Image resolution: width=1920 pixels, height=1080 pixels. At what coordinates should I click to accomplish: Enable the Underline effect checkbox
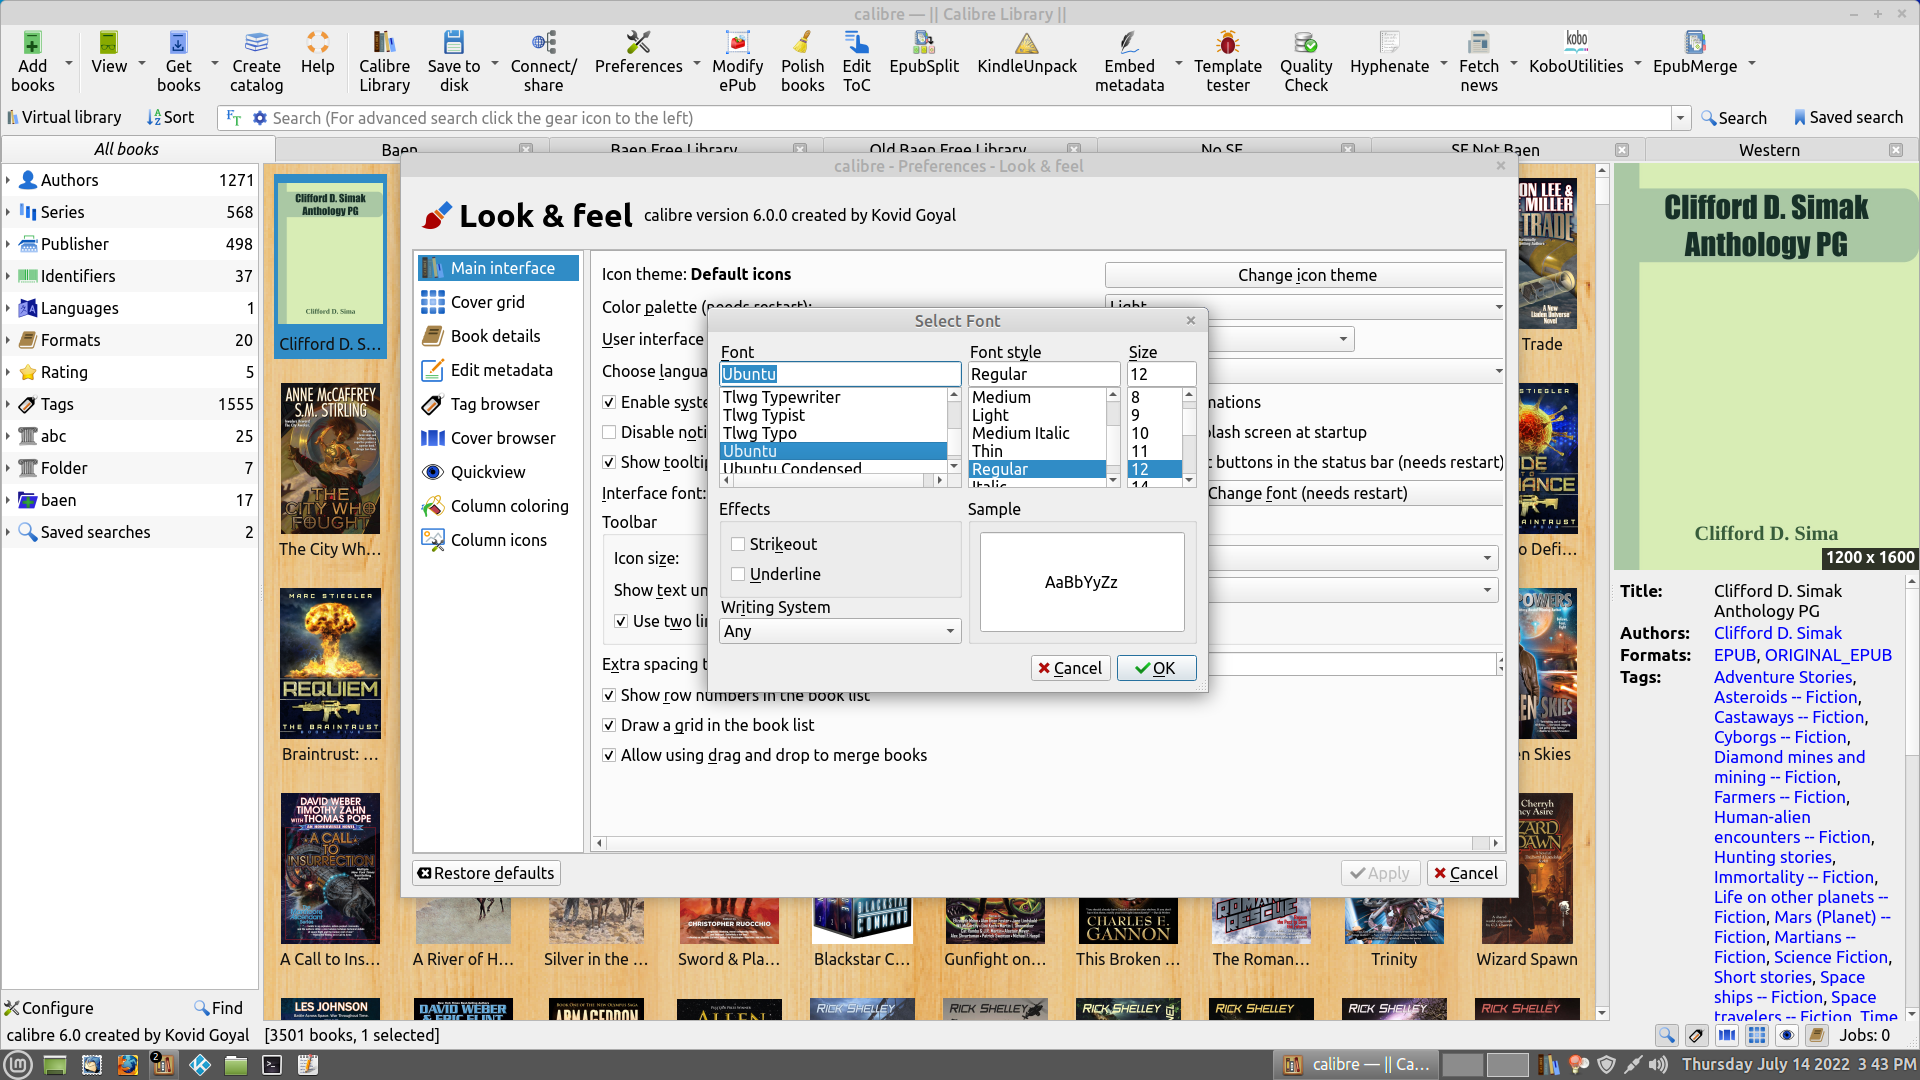[738, 574]
